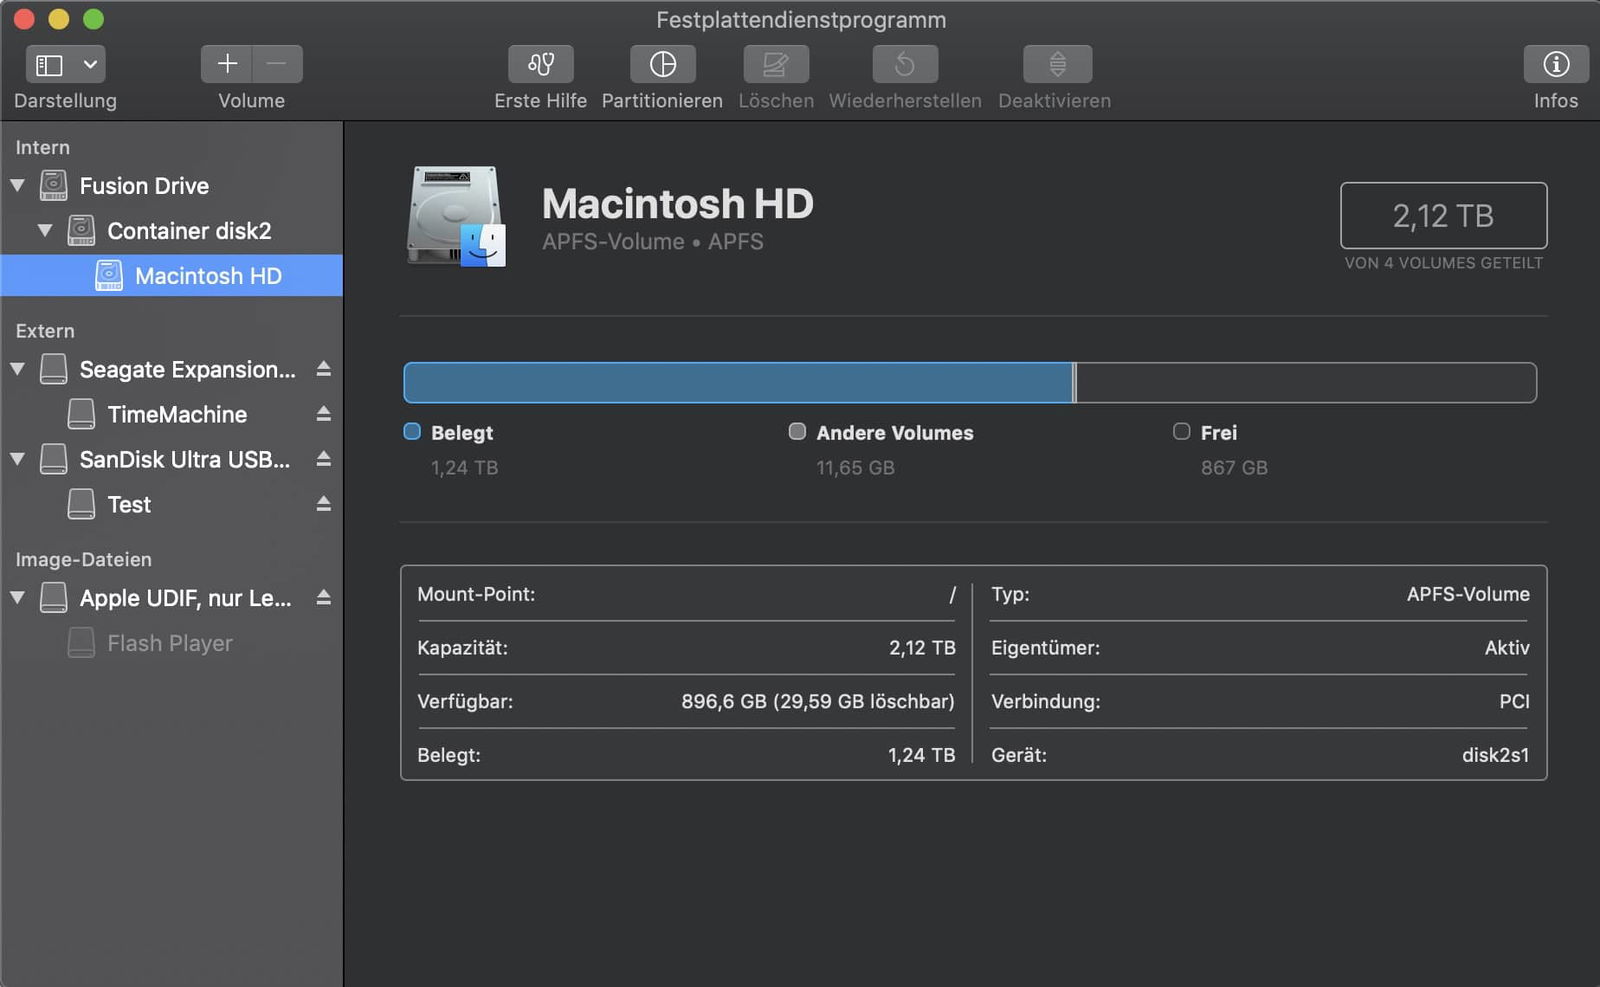The height and width of the screenshot is (987, 1600).
Task: Select the greyed Flash Player volume
Action: pos(171,643)
